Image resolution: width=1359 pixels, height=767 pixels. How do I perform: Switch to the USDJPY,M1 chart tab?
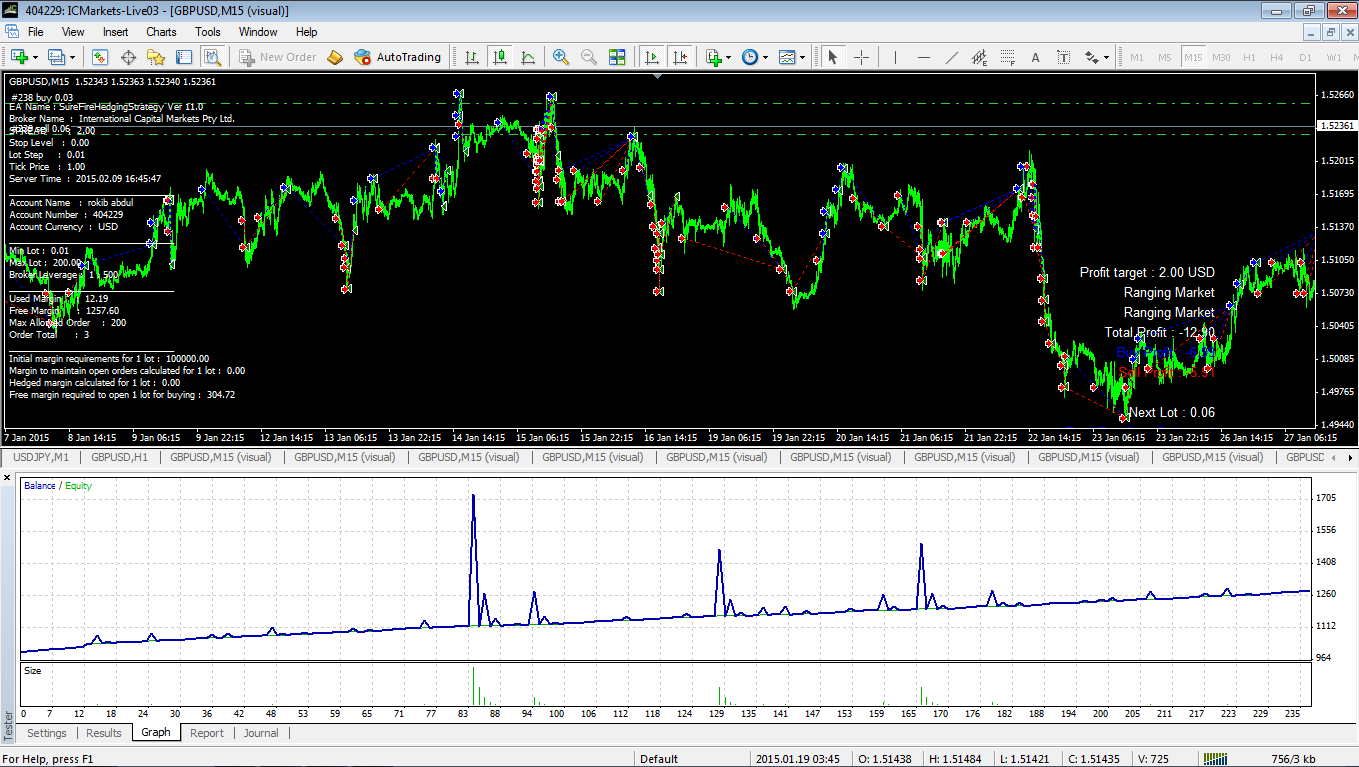tap(41, 457)
